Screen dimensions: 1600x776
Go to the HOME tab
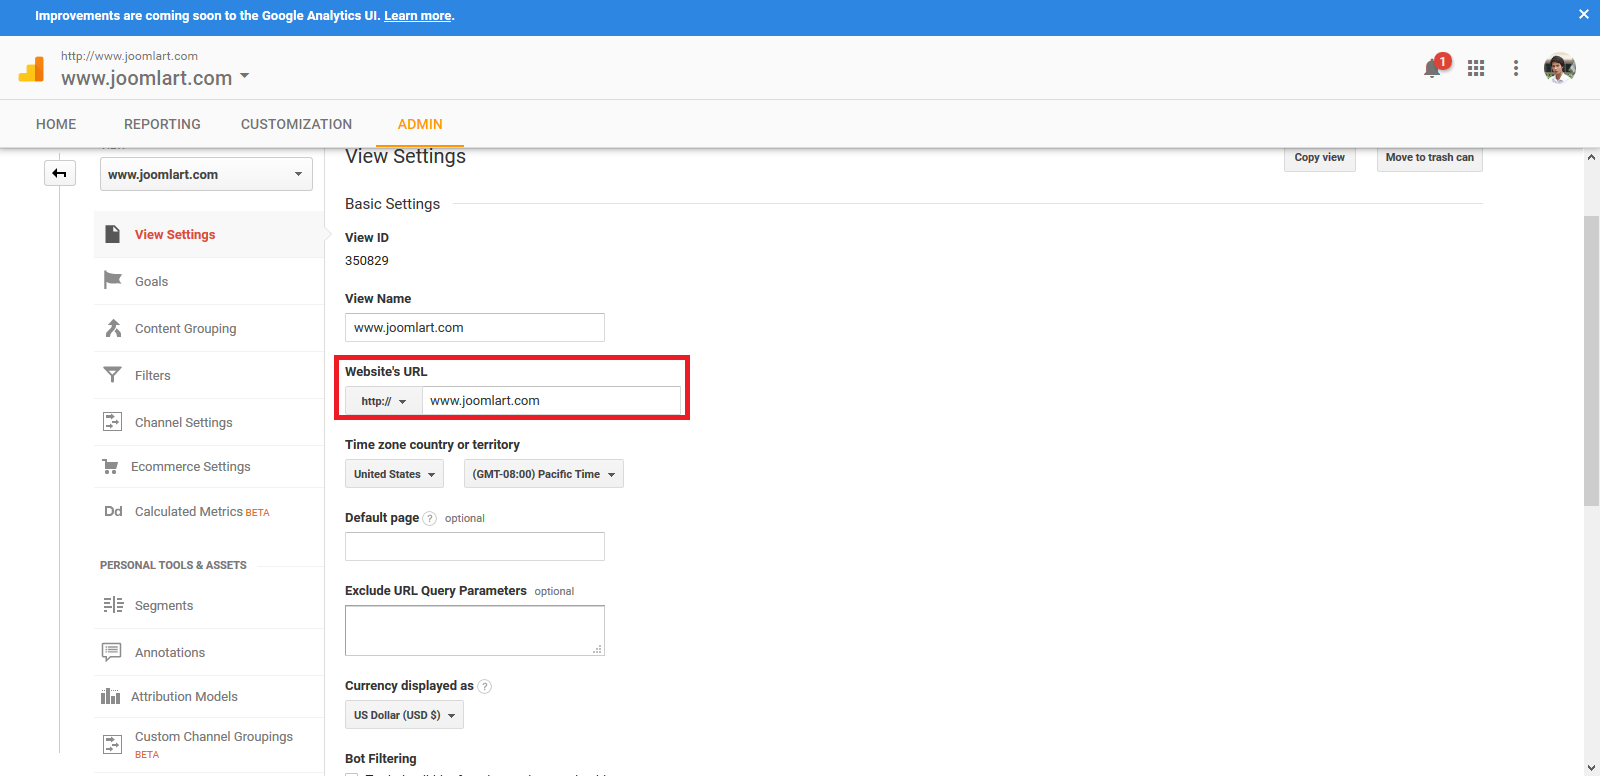(56, 124)
